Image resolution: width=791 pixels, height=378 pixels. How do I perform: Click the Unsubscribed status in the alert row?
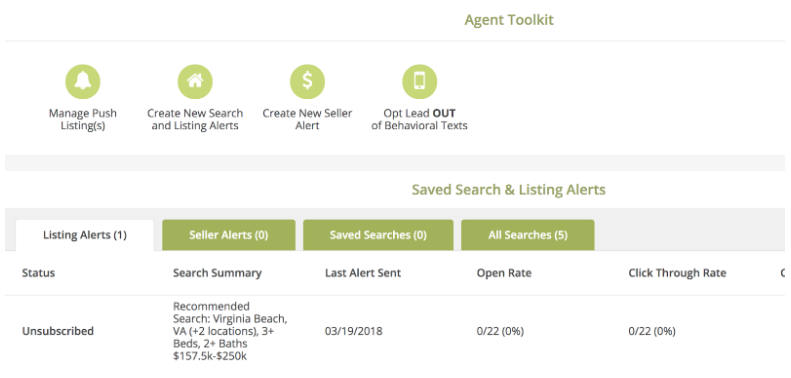coord(58,332)
